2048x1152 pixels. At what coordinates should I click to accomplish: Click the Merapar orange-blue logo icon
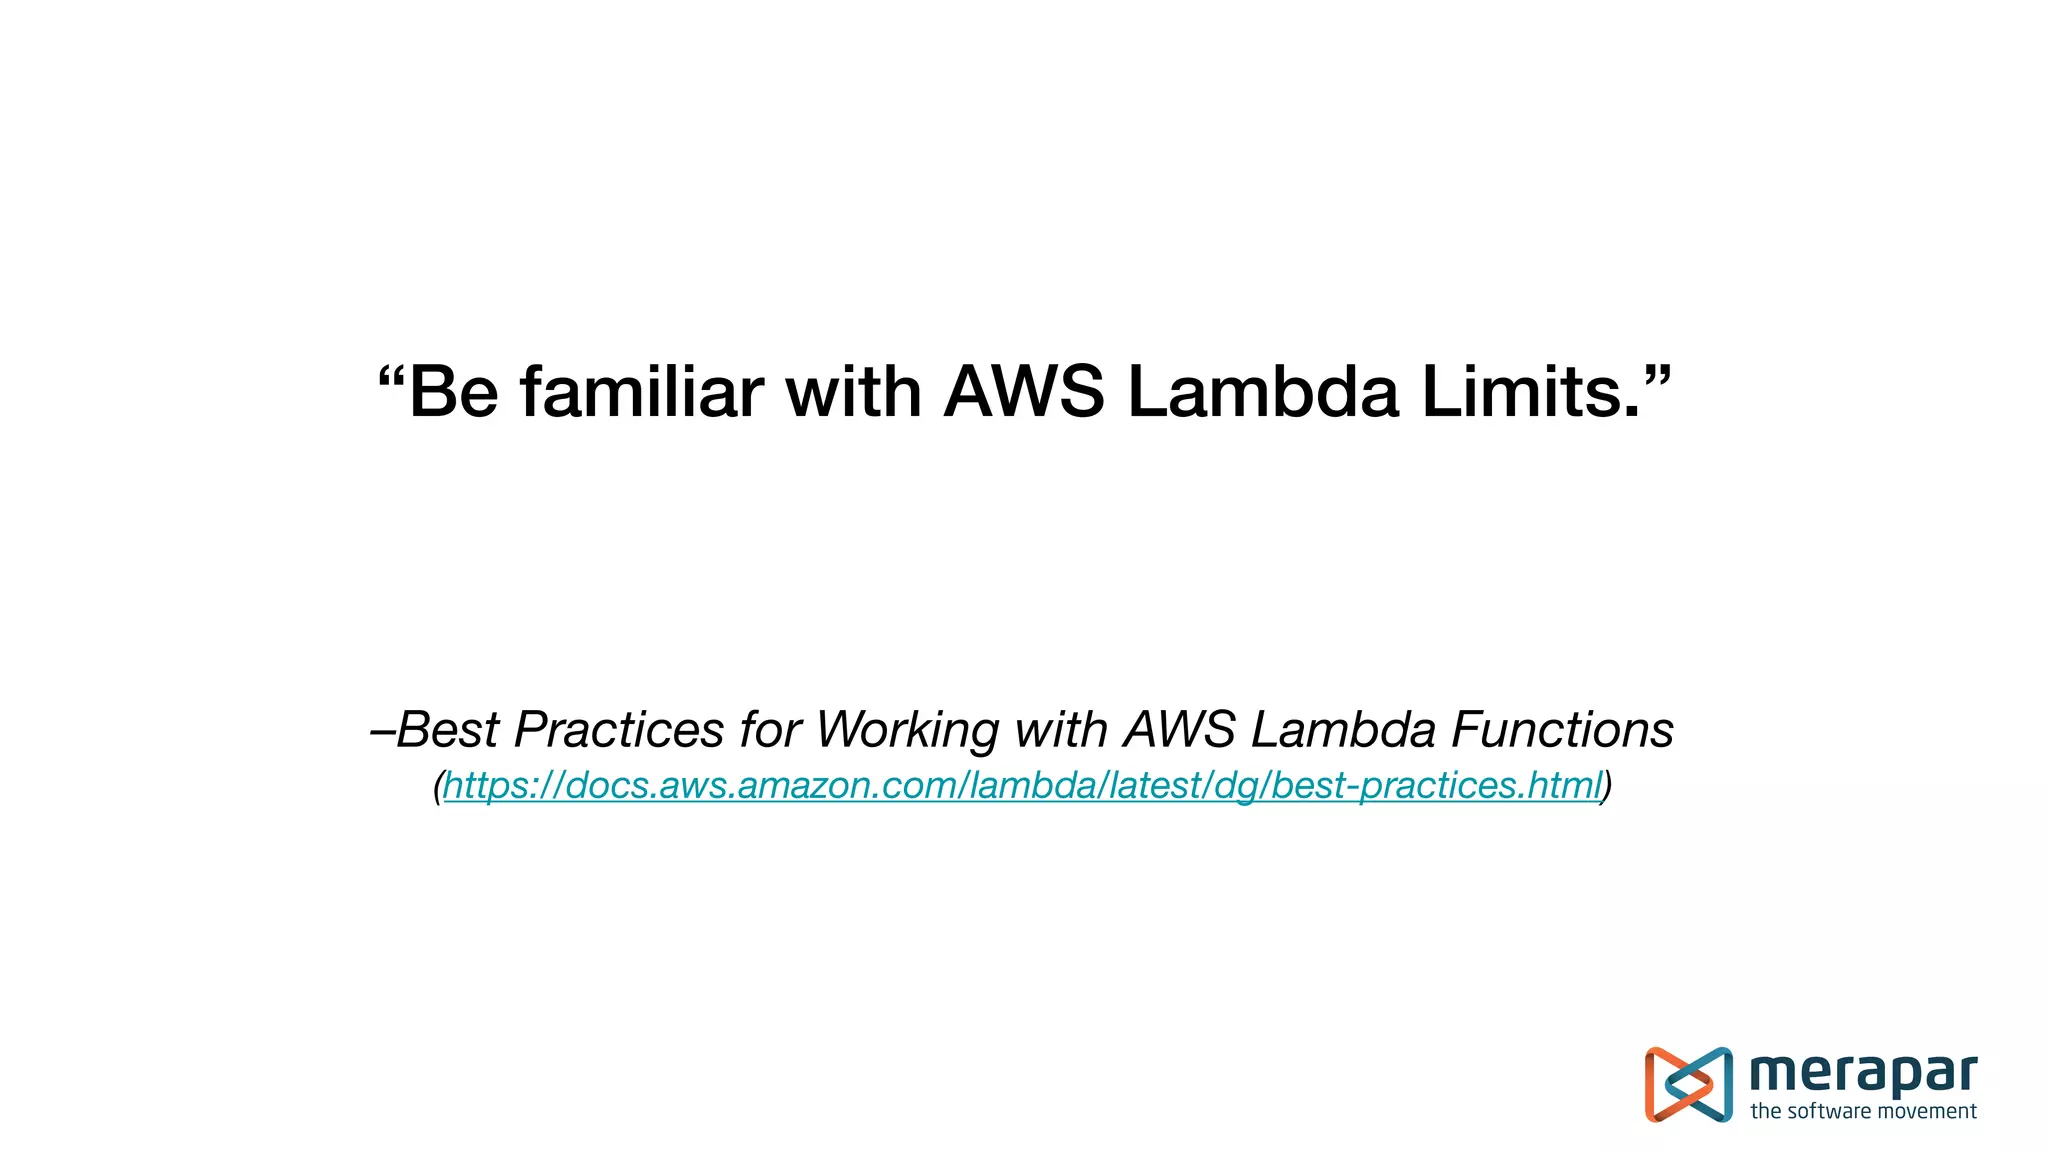coord(1688,1085)
